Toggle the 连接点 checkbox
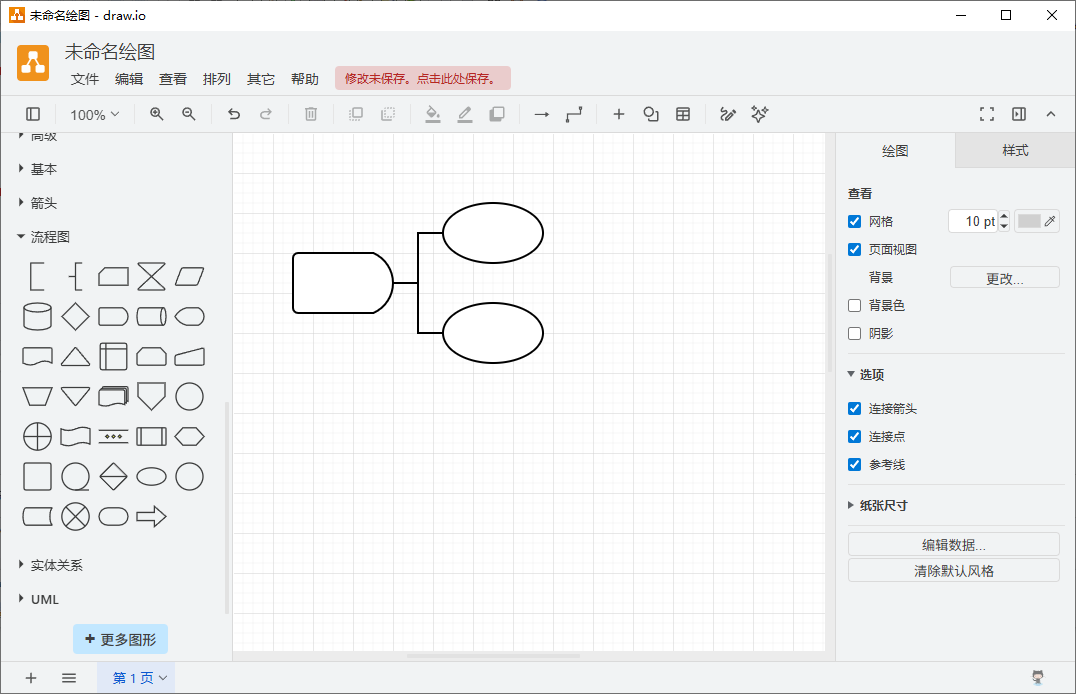Screen dimensions: 1076x694 (854, 437)
